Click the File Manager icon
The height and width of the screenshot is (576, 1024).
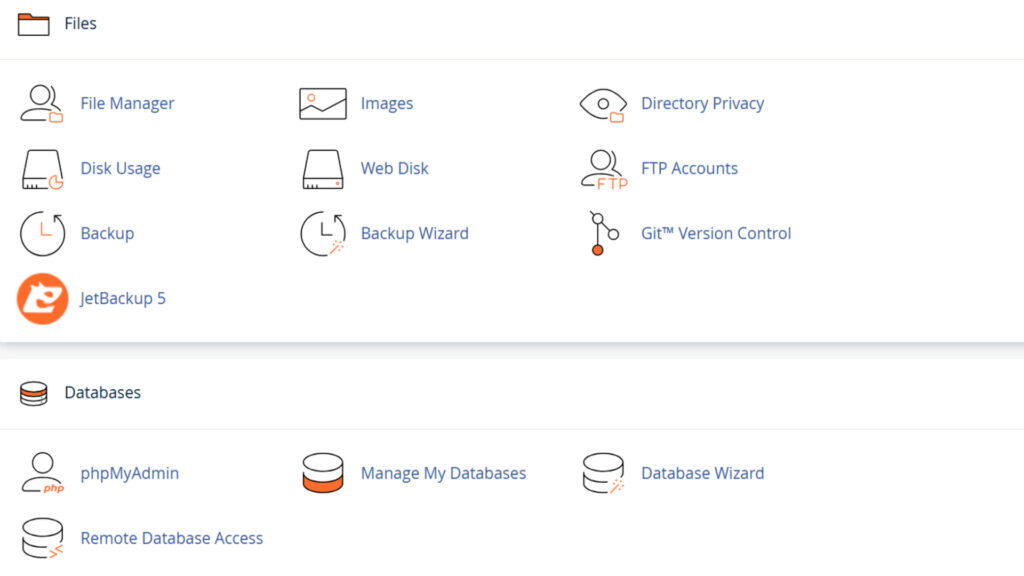42,104
